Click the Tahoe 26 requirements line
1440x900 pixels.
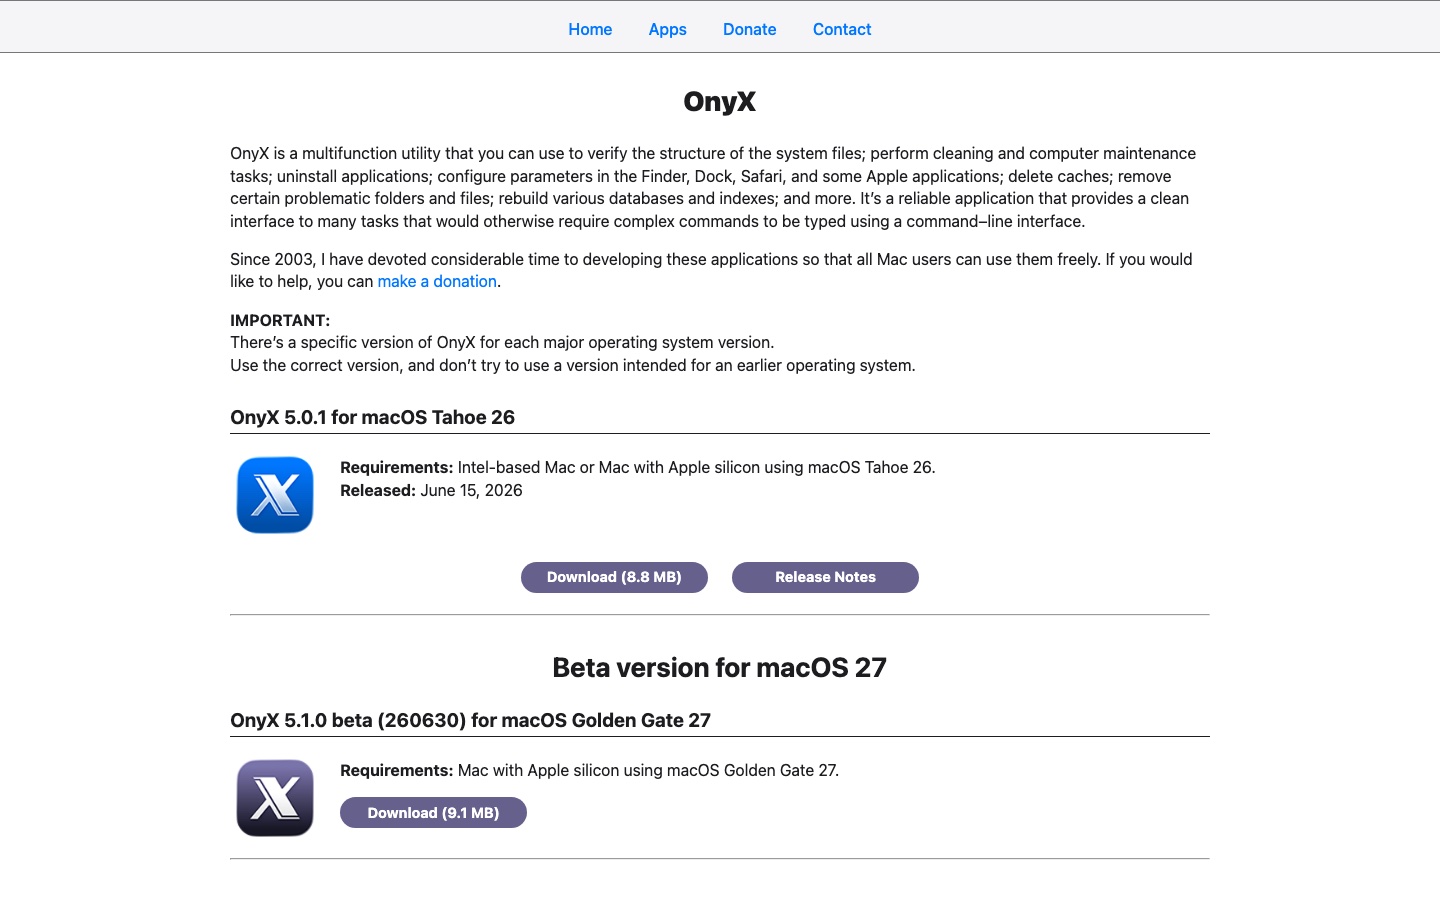pyautogui.click(x=638, y=467)
